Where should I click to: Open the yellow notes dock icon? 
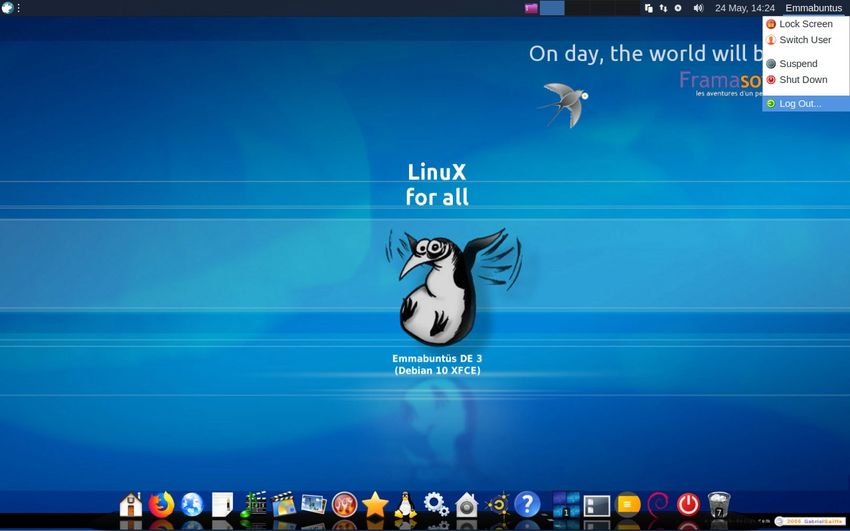click(627, 504)
